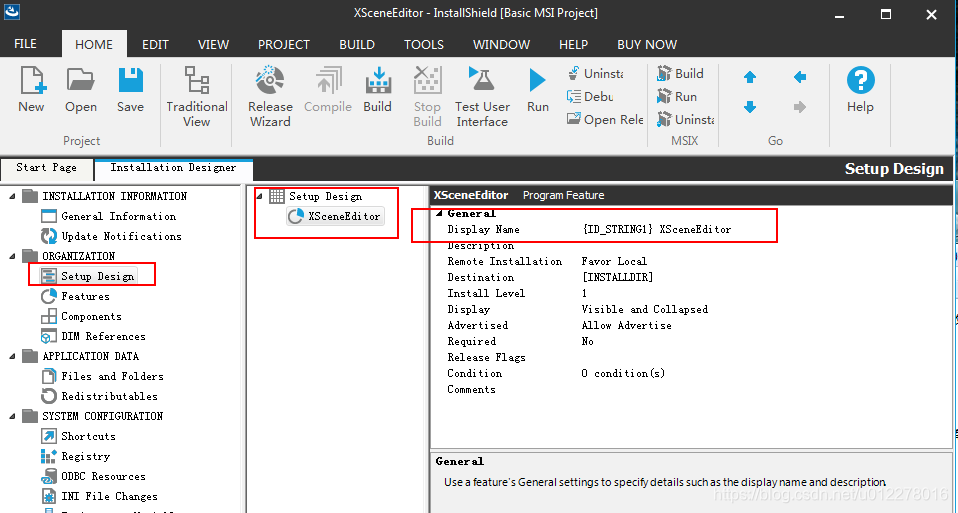Collapse the APPLICATION DATA node
This screenshot has width=958, height=513.
12,356
